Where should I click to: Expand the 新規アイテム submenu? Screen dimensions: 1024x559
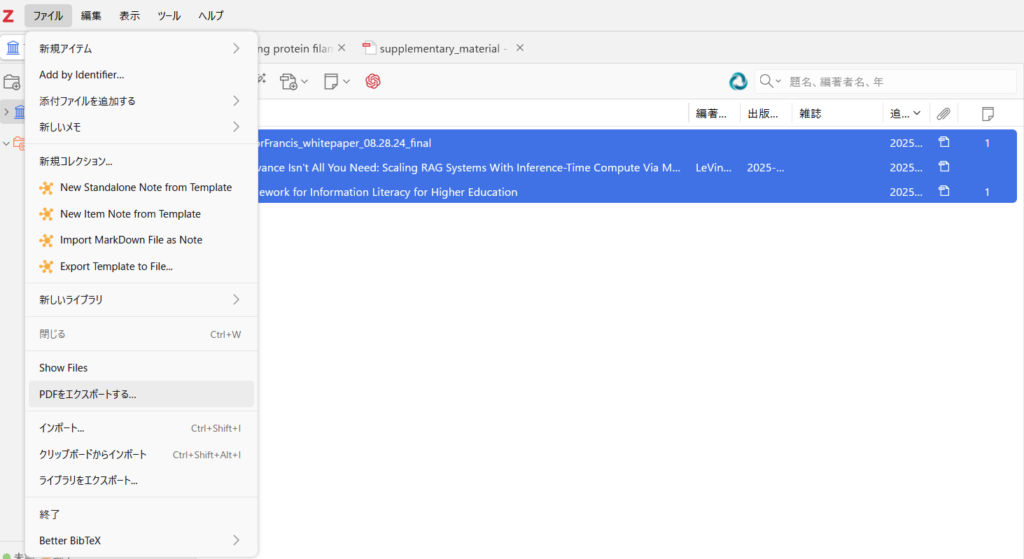140,48
